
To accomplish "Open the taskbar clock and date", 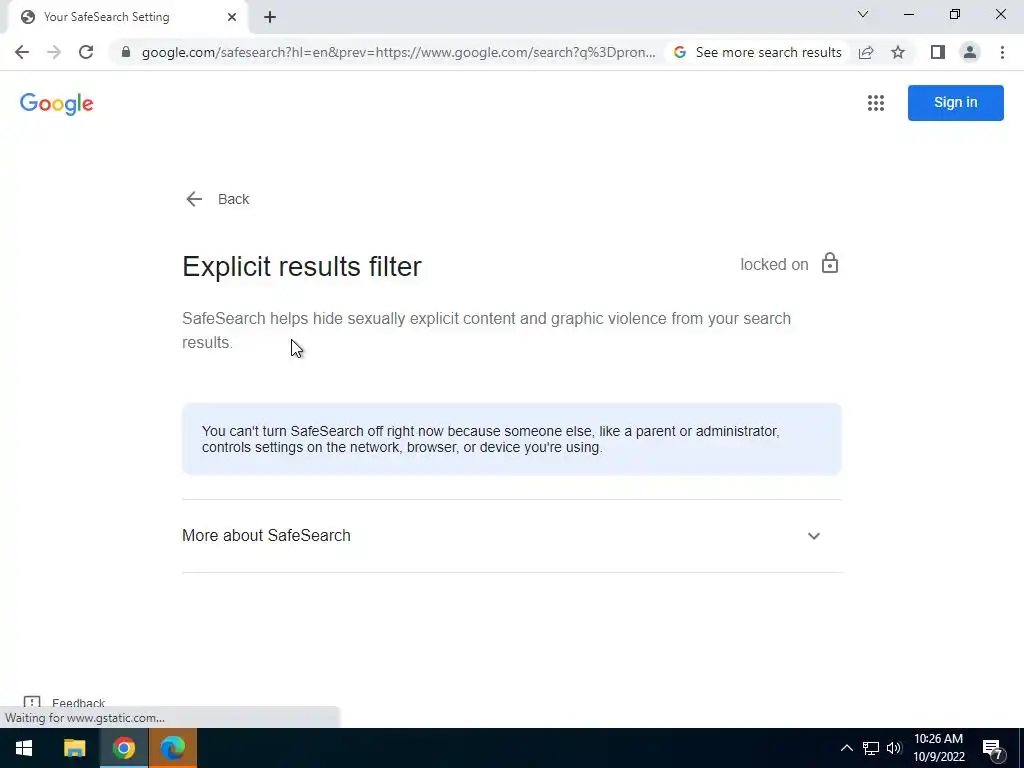I will (x=938, y=748).
